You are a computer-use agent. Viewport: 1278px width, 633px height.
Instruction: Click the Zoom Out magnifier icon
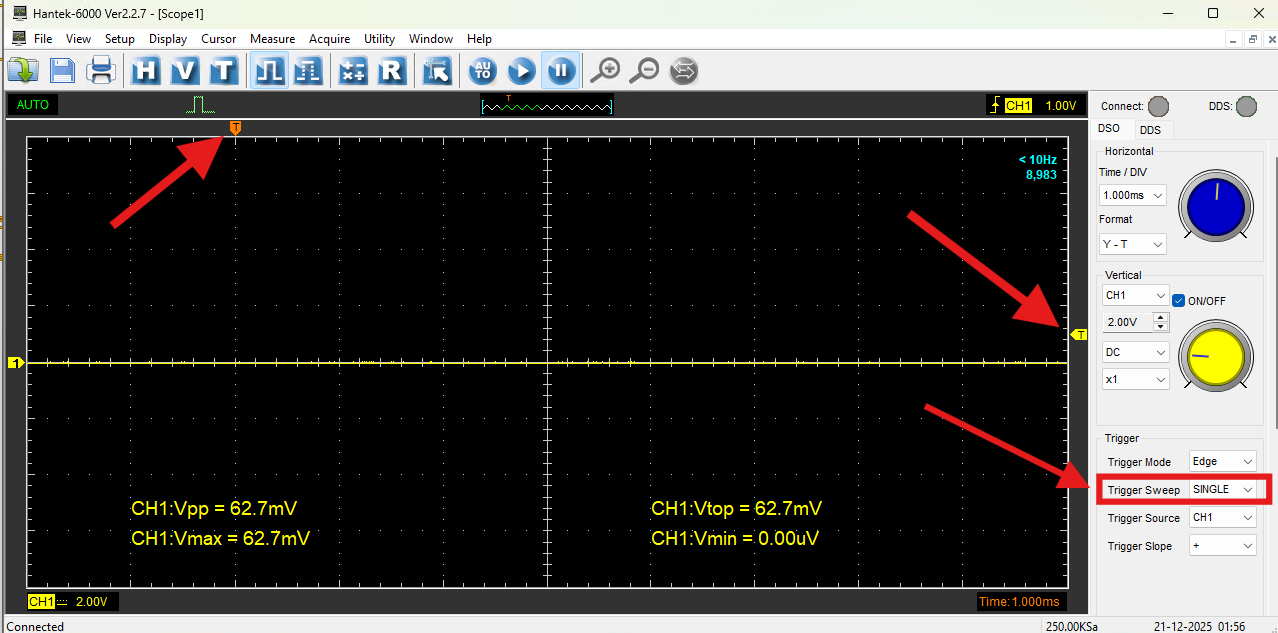coord(645,71)
